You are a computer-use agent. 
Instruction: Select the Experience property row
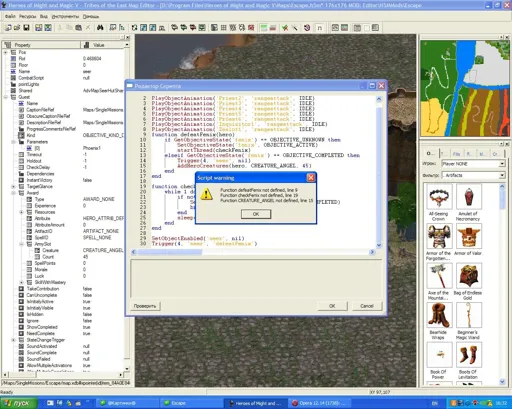click(x=63, y=206)
